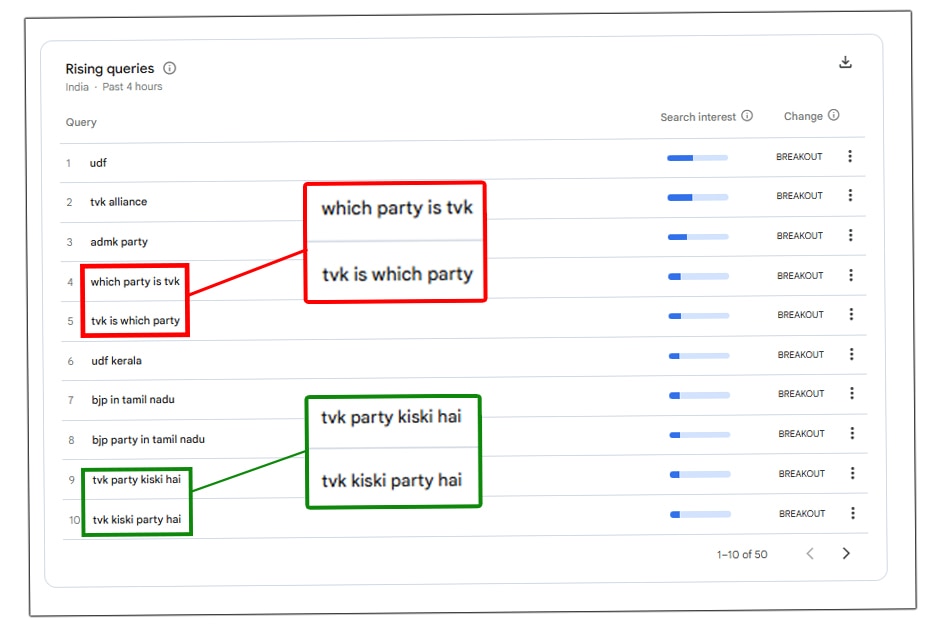The image size is (930, 627).
Task: Open more options for bjp party in tamil nadu
Action: tap(852, 433)
